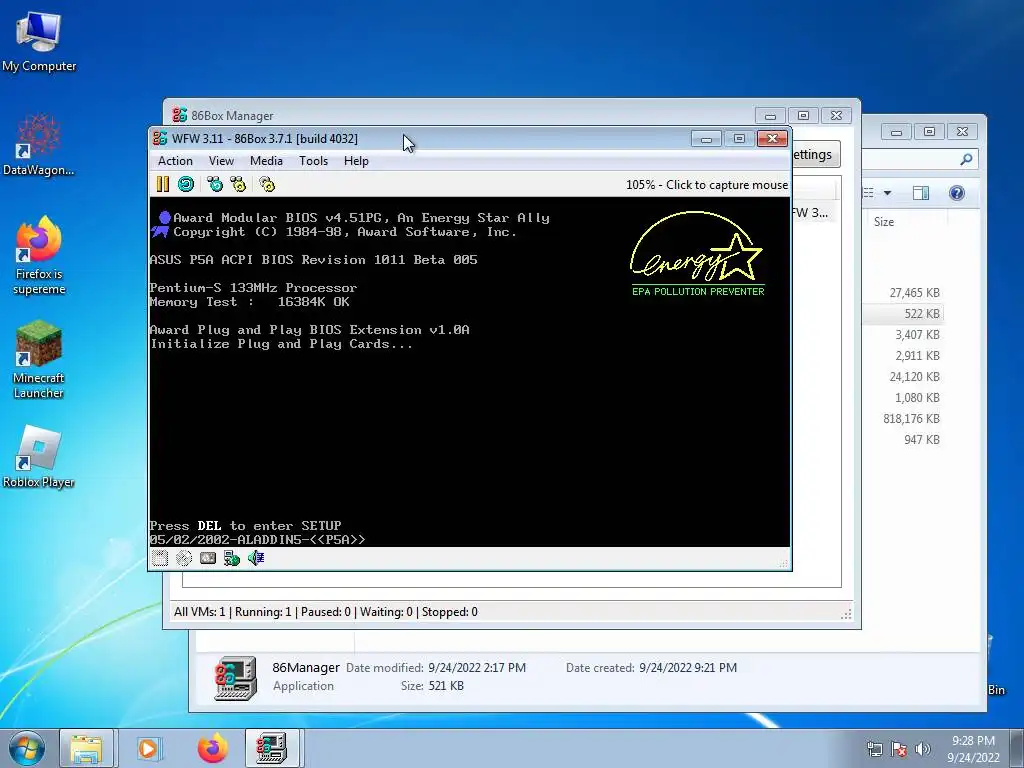This screenshot has height=768, width=1024.
Task: Select the file row sized 27,465 KB
Action: coord(914,293)
